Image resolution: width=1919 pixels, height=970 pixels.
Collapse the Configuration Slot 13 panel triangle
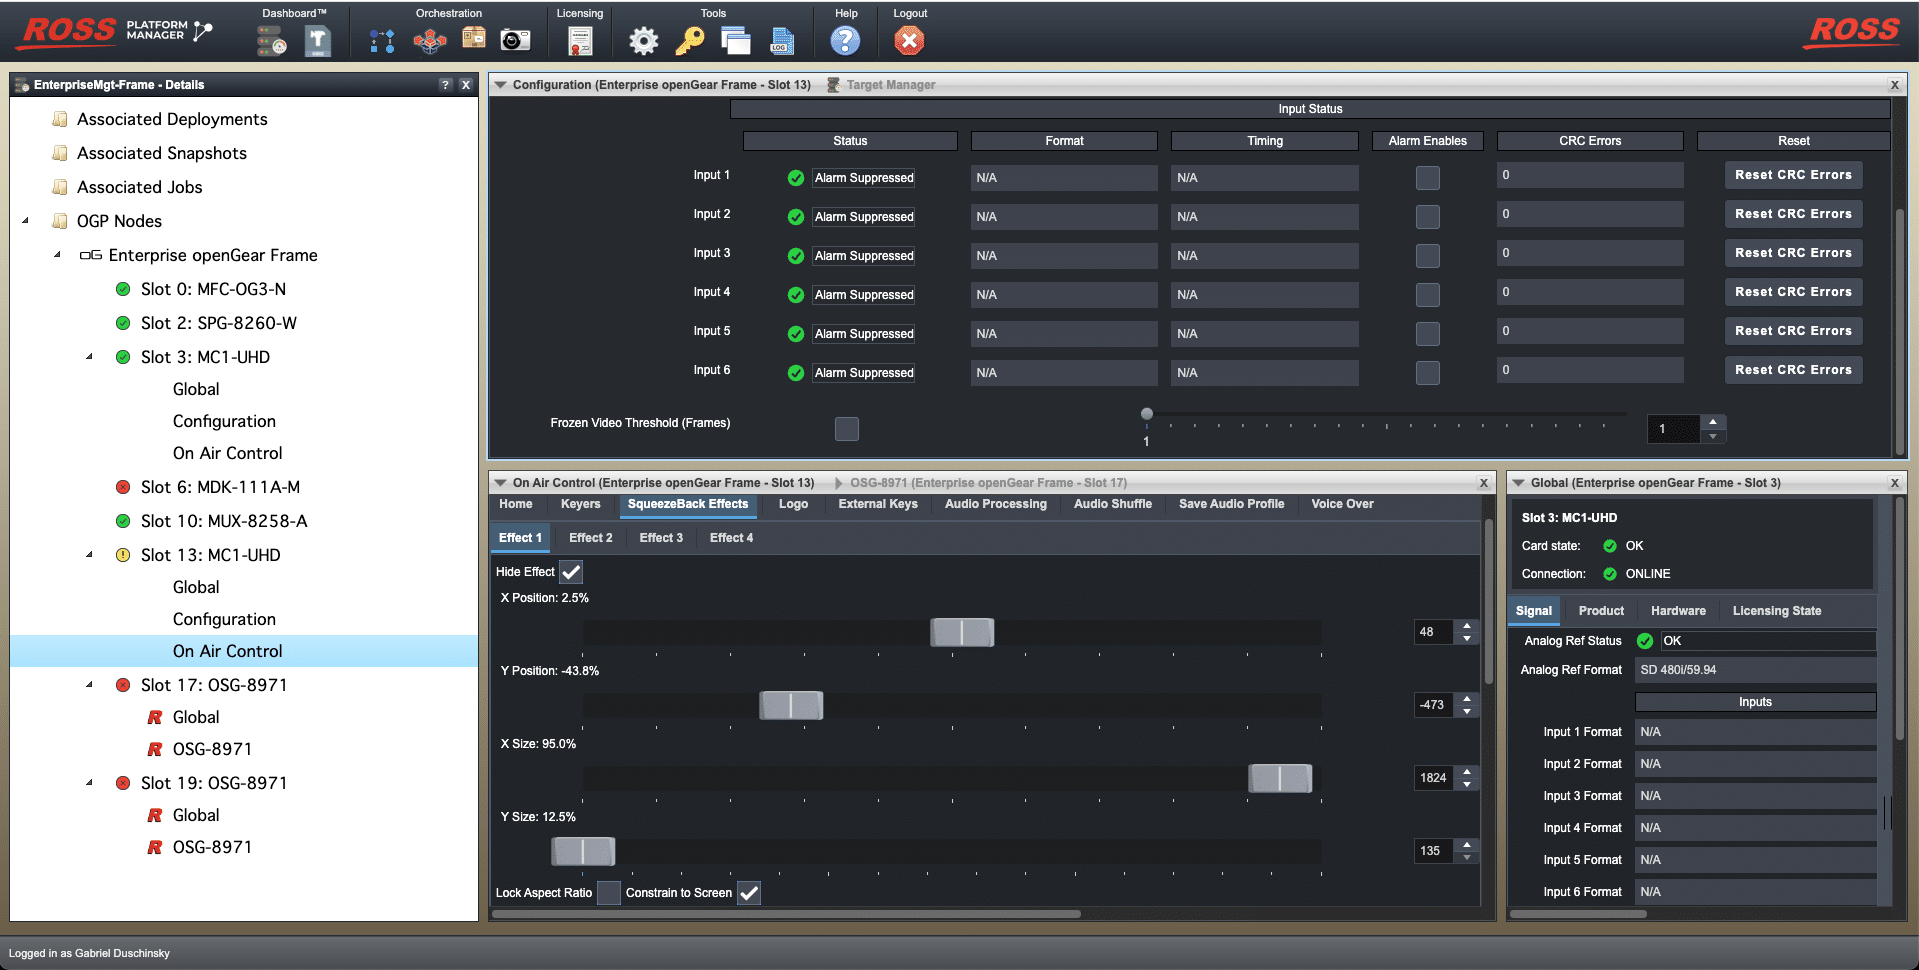tap(500, 85)
